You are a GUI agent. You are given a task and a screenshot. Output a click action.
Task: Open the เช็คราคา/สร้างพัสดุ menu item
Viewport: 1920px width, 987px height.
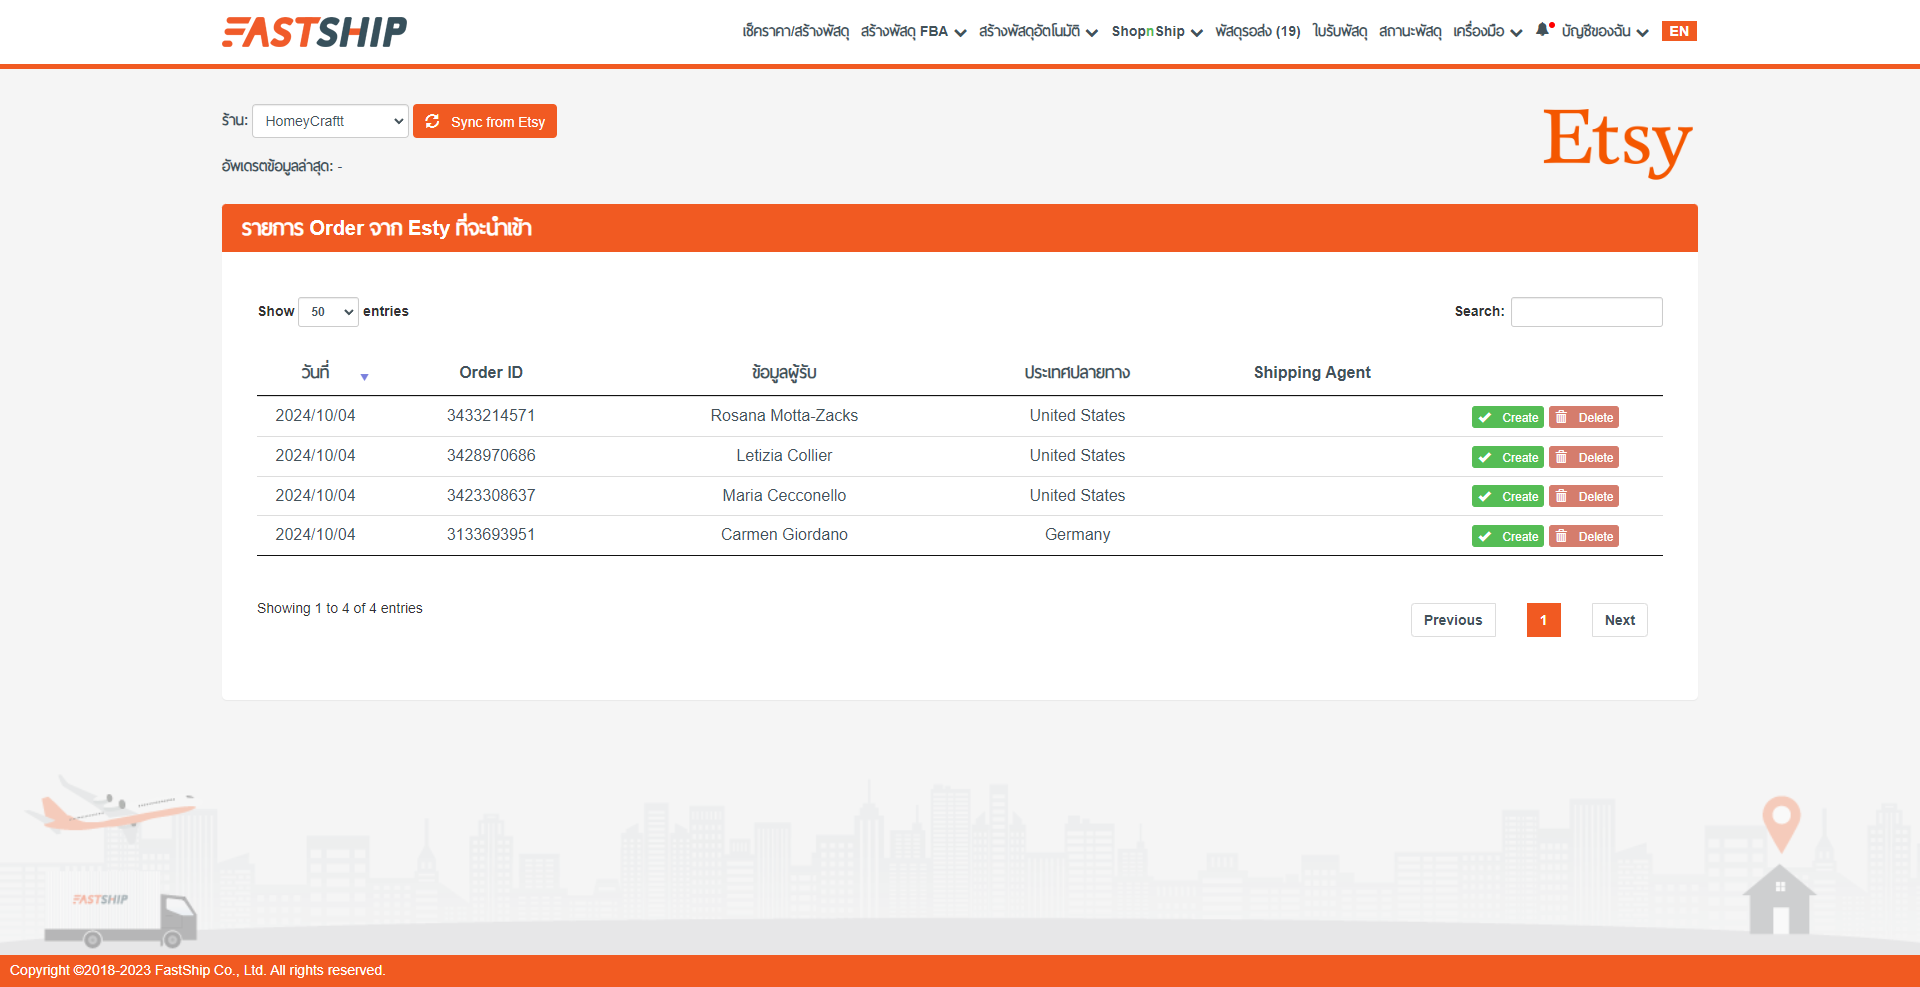[x=795, y=31]
